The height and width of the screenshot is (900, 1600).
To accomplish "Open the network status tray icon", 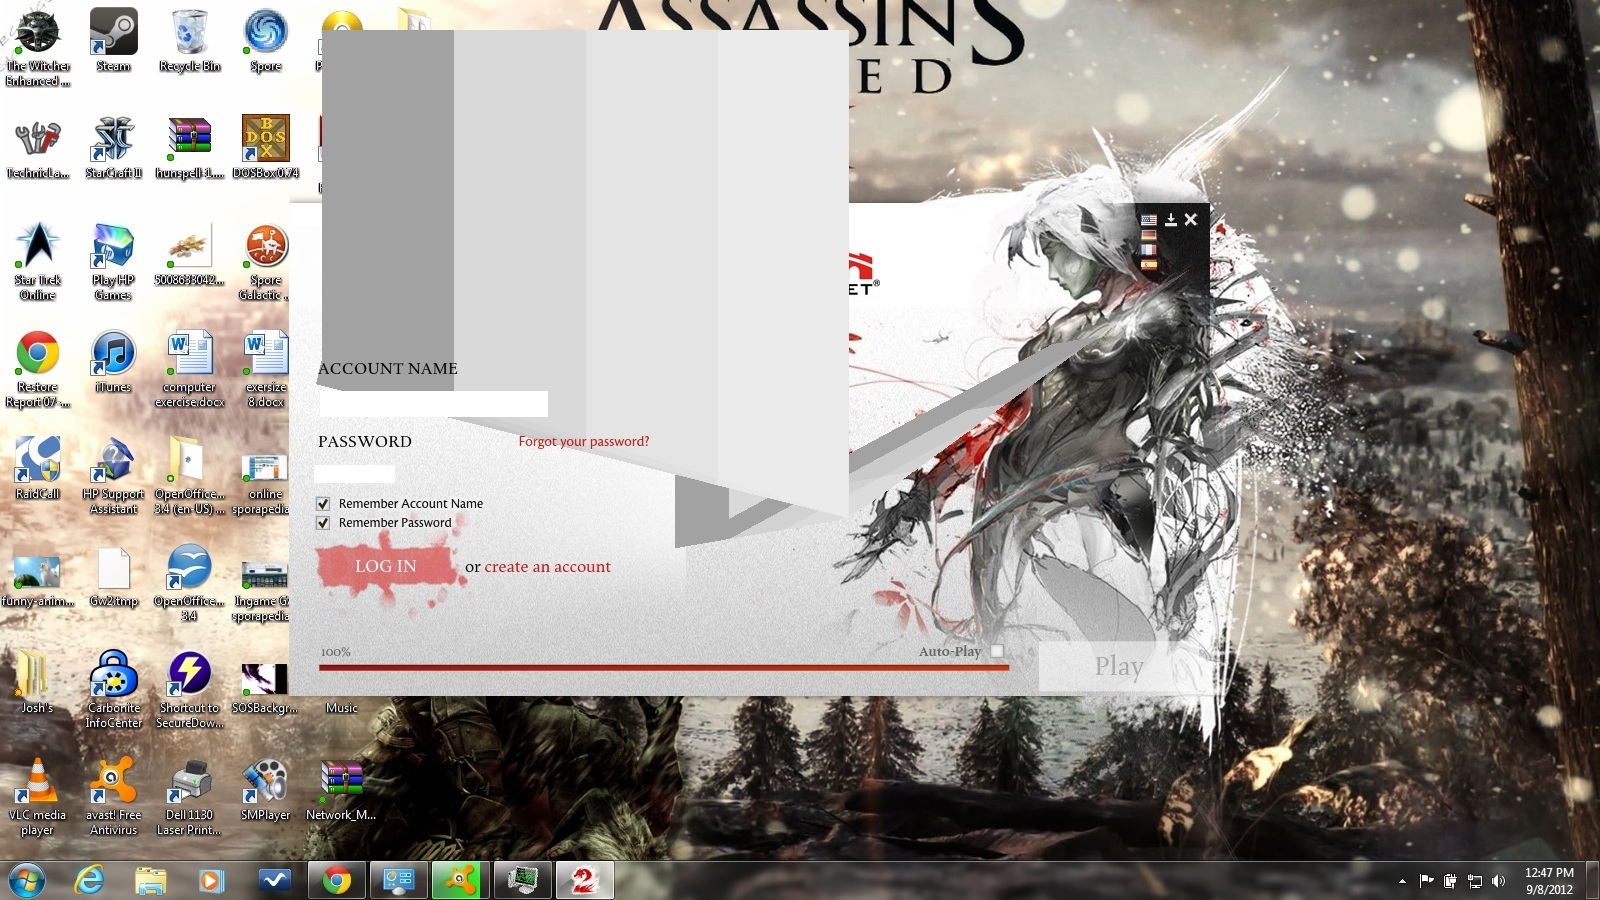I will point(1474,881).
